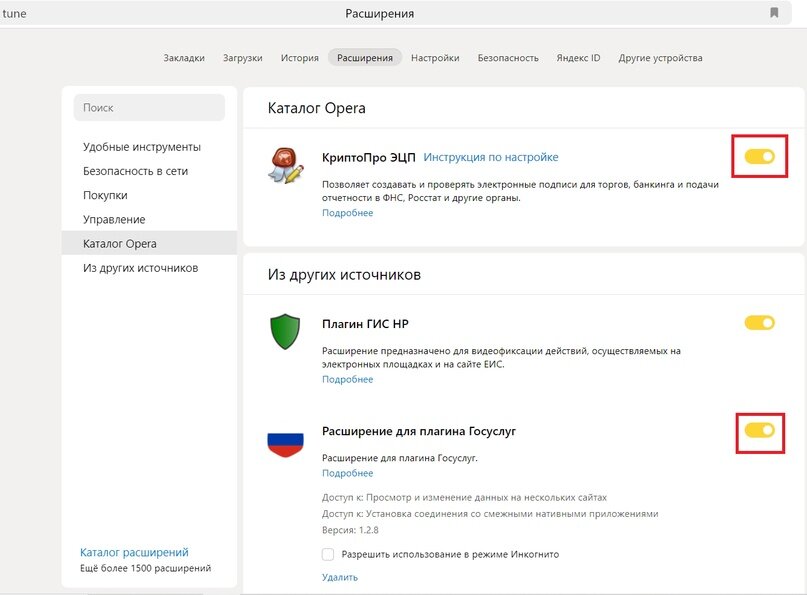Select the Расширения tab
This screenshot has width=807, height=595.
(365, 58)
